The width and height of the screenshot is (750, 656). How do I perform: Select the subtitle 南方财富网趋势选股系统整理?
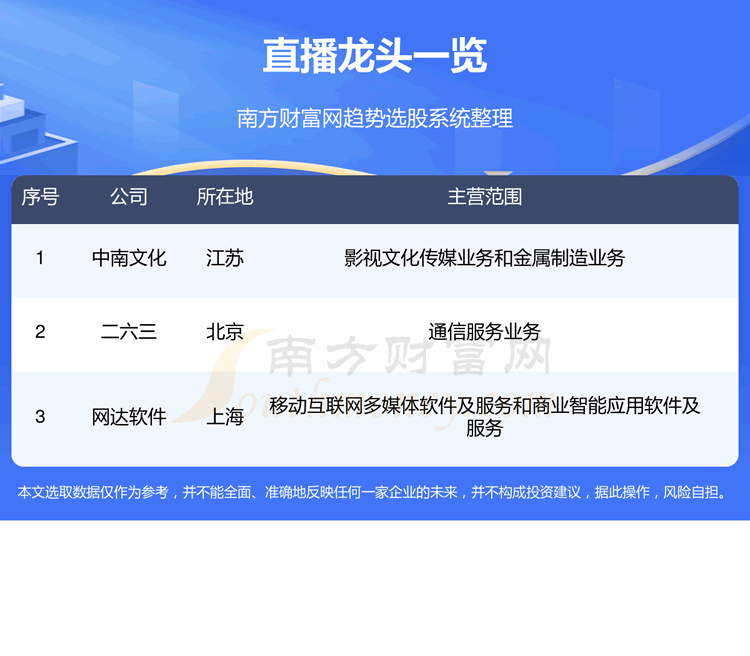375,119
